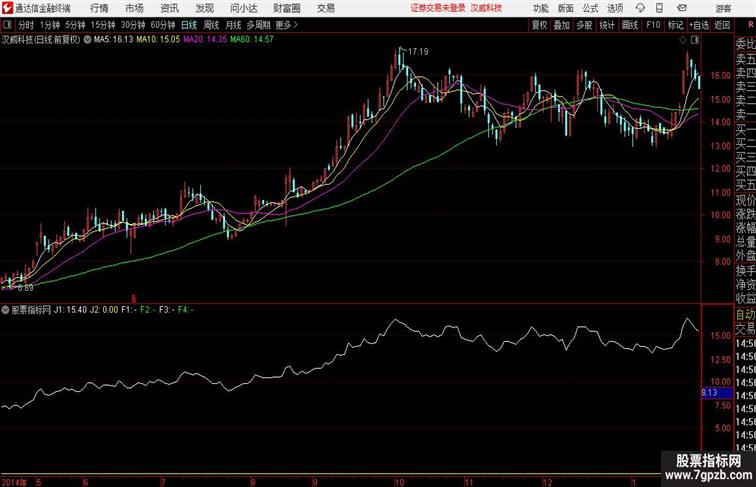Open the 资讯 menu
Viewport: 756px width, 487px height.
click(169, 8)
